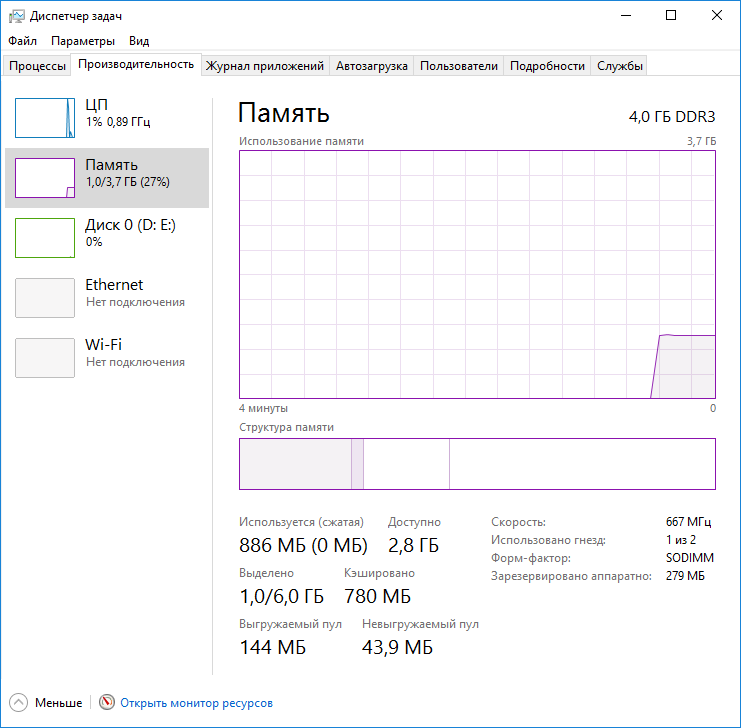Click the 'Wi-Fi' sidebar label

point(103,345)
